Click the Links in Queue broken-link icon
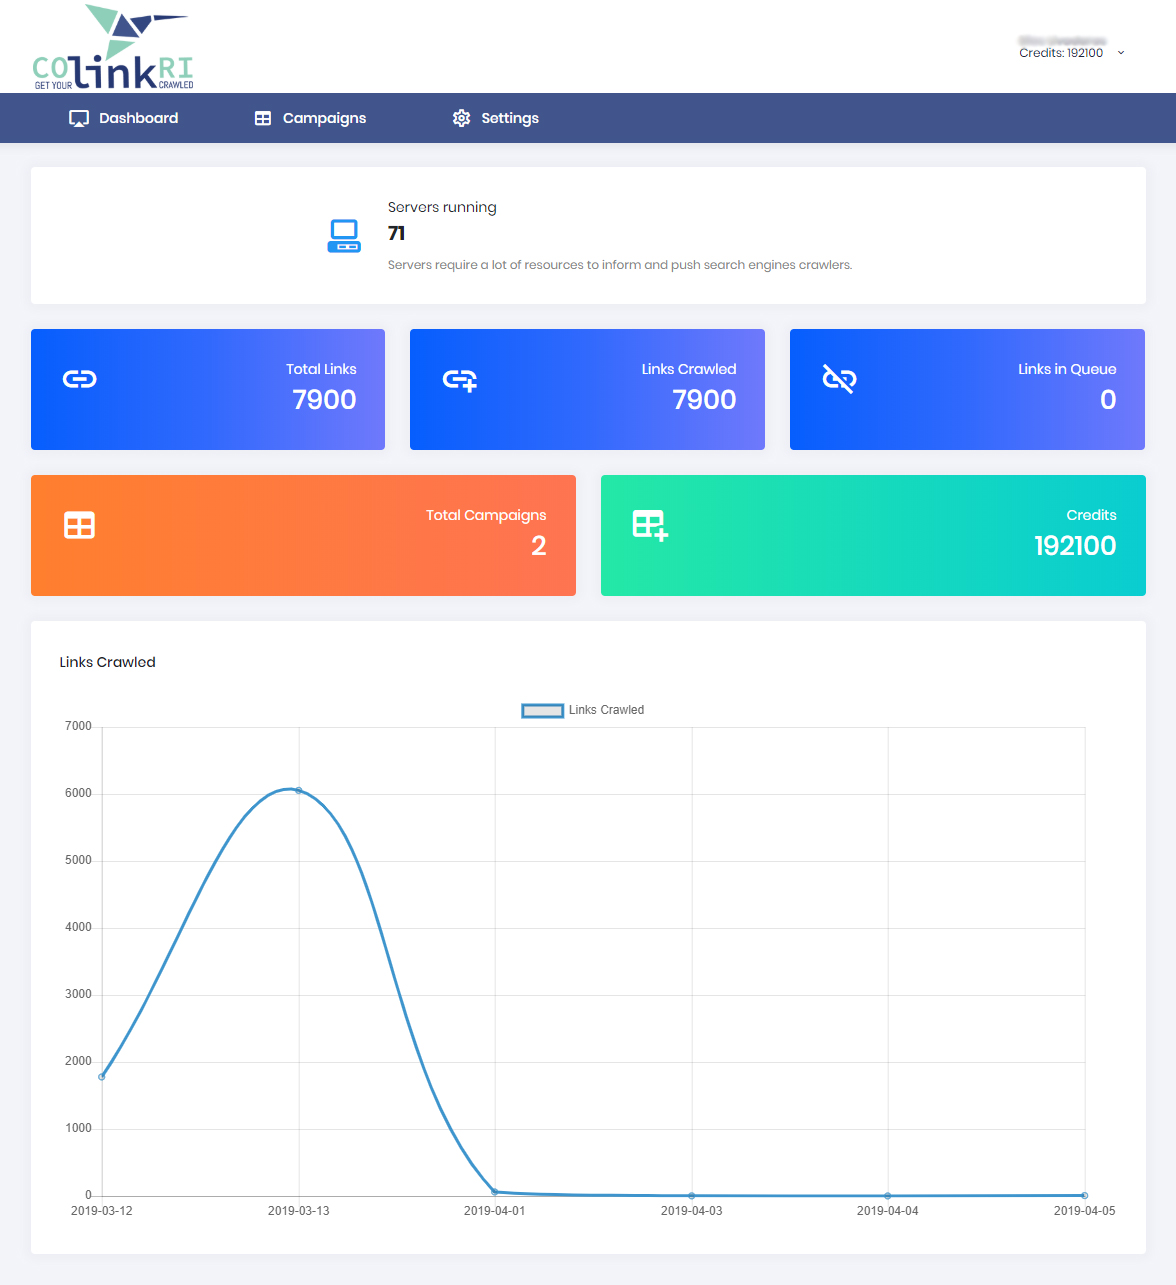The image size is (1176, 1285). coord(839,379)
